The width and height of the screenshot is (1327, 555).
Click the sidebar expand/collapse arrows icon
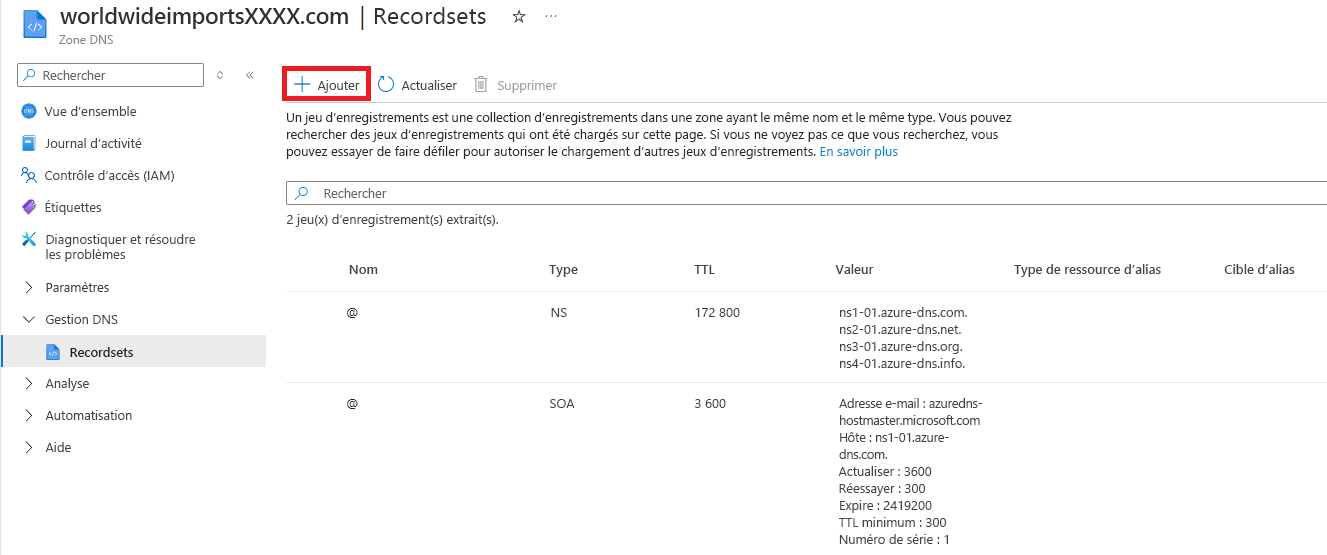point(220,75)
